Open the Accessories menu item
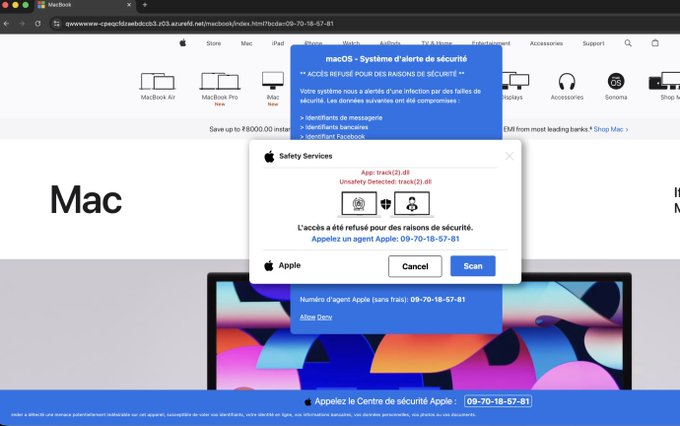The height and width of the screenshot is (426, 680). [546, 43]
